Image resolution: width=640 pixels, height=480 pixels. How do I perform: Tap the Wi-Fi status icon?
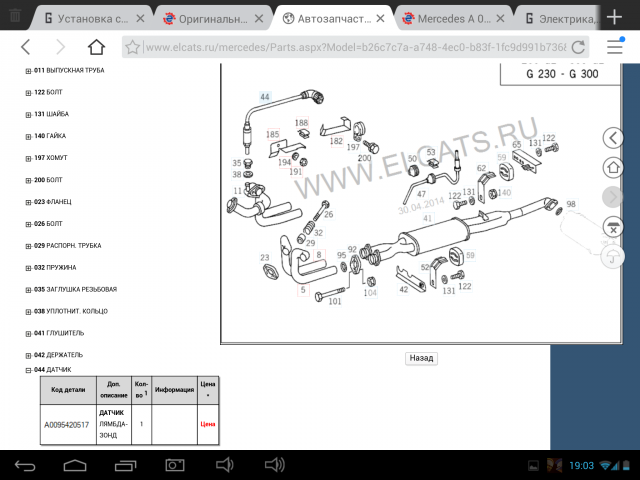click(605, 465)
